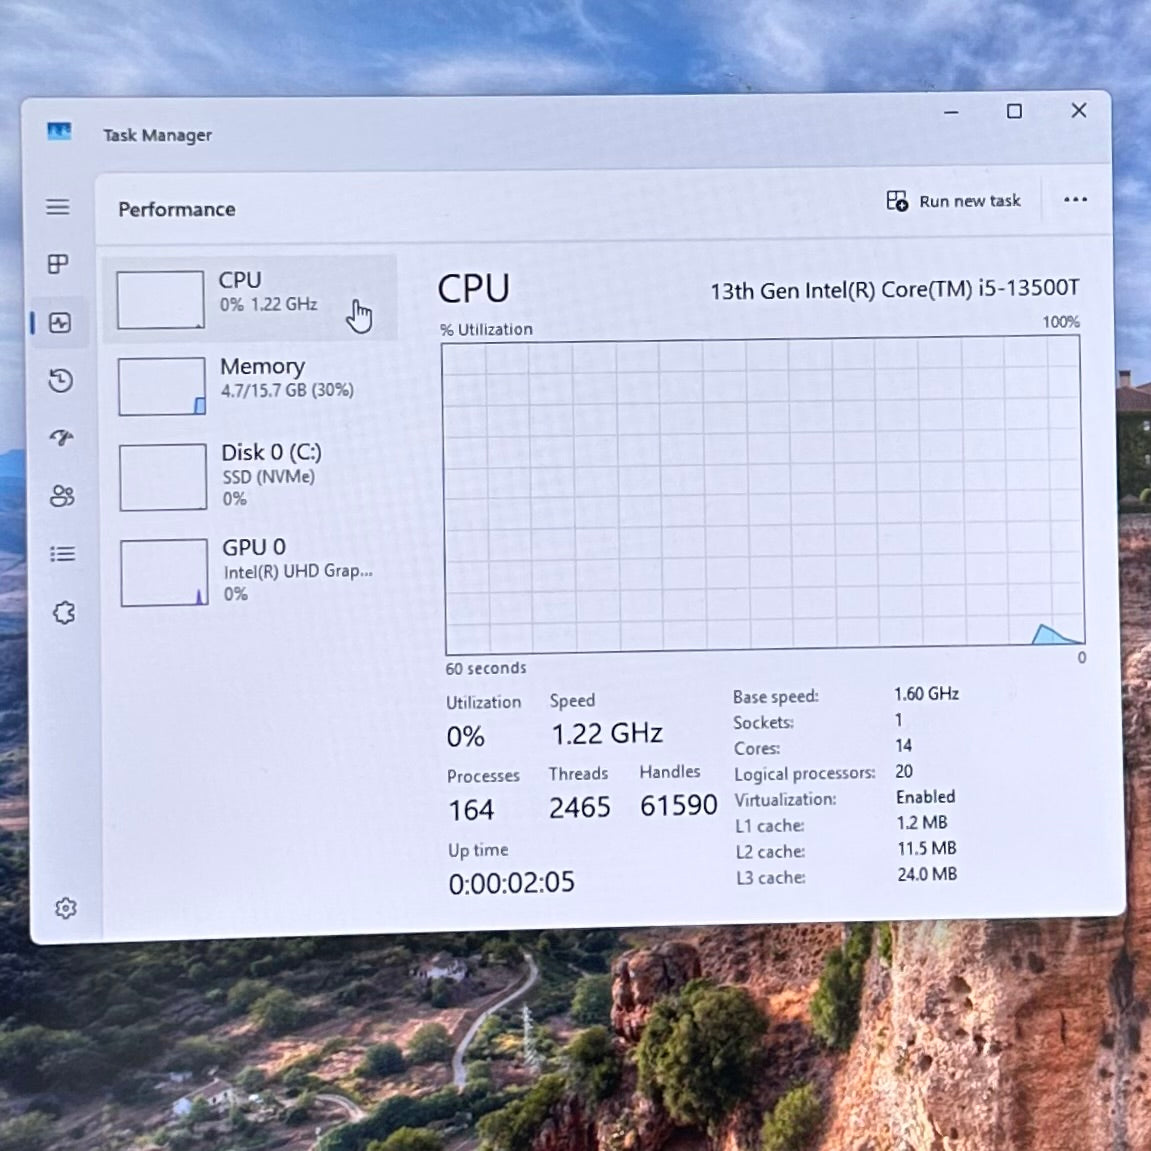Open the hamburger navigation menu

pyautogui.click(x=58, y=207)
